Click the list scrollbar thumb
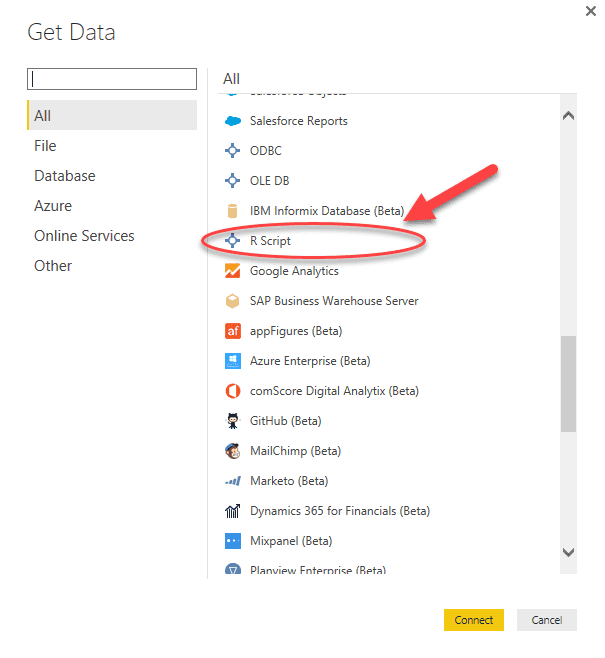Image resolution: width=605 pixels, height=658 pixels. (x=568, y=384)
